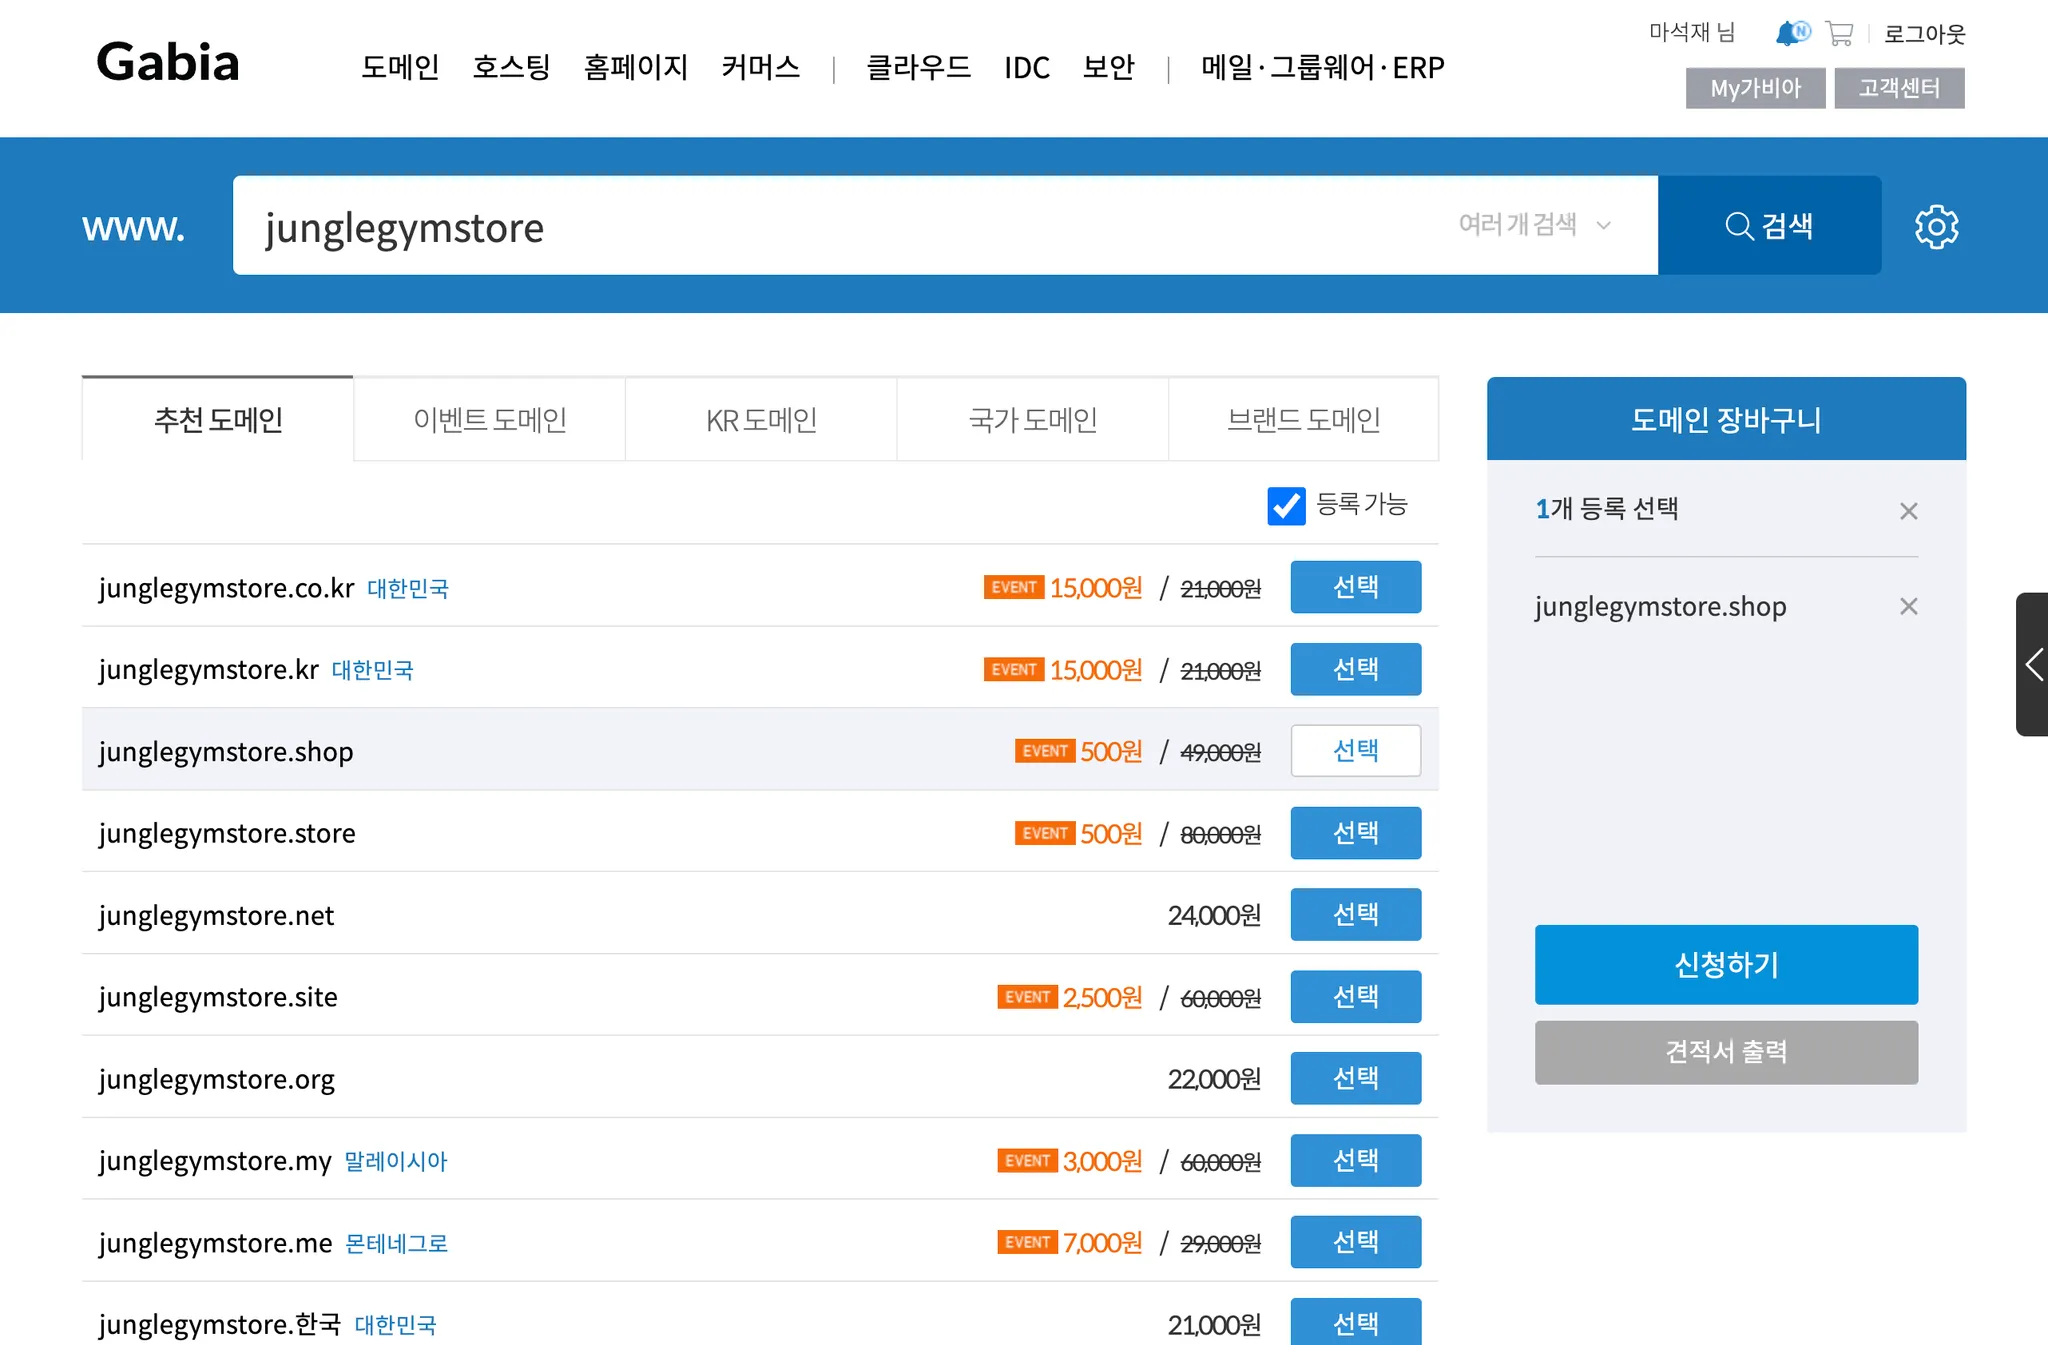Click the 신청하기 button

[x=1726, y=965]
